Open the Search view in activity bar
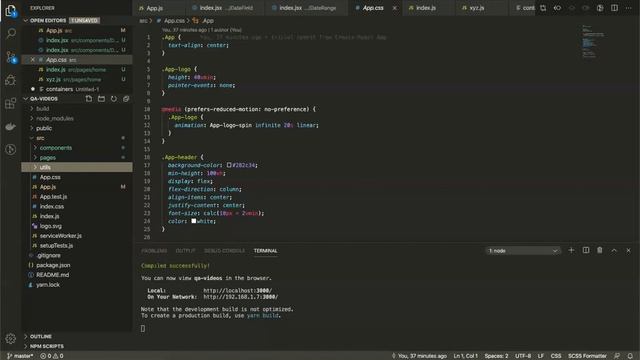Viewport: 640px width, 360px height. click(11, 33)
